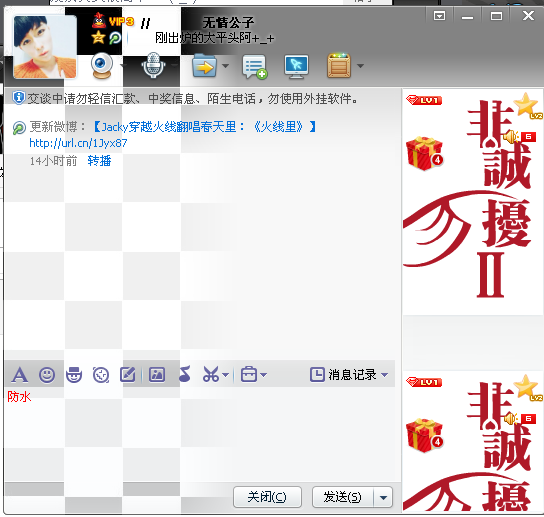
Task: Start a video call with webcam icon
Action: pos(101,65)
